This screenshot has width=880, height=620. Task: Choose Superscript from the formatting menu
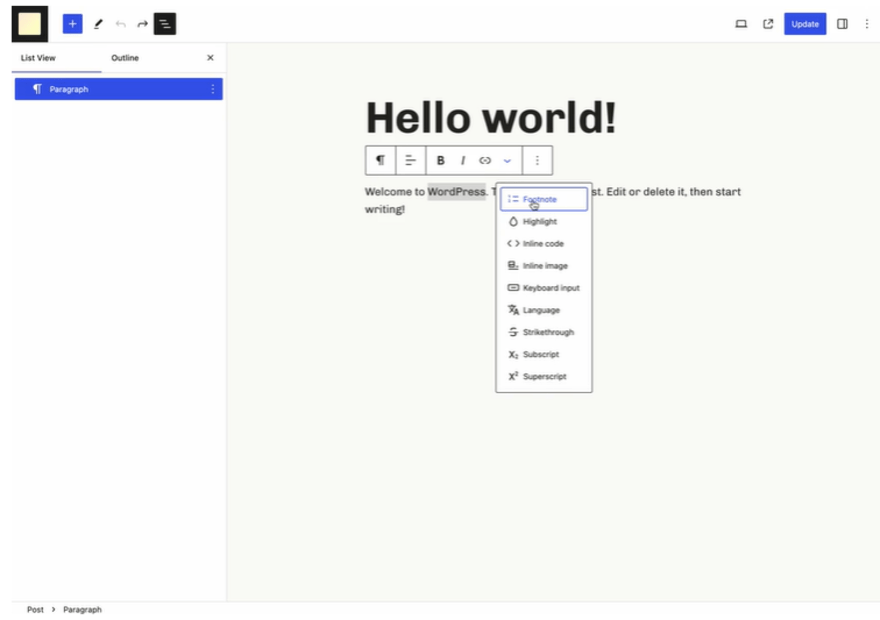click(x=544, y=376)
